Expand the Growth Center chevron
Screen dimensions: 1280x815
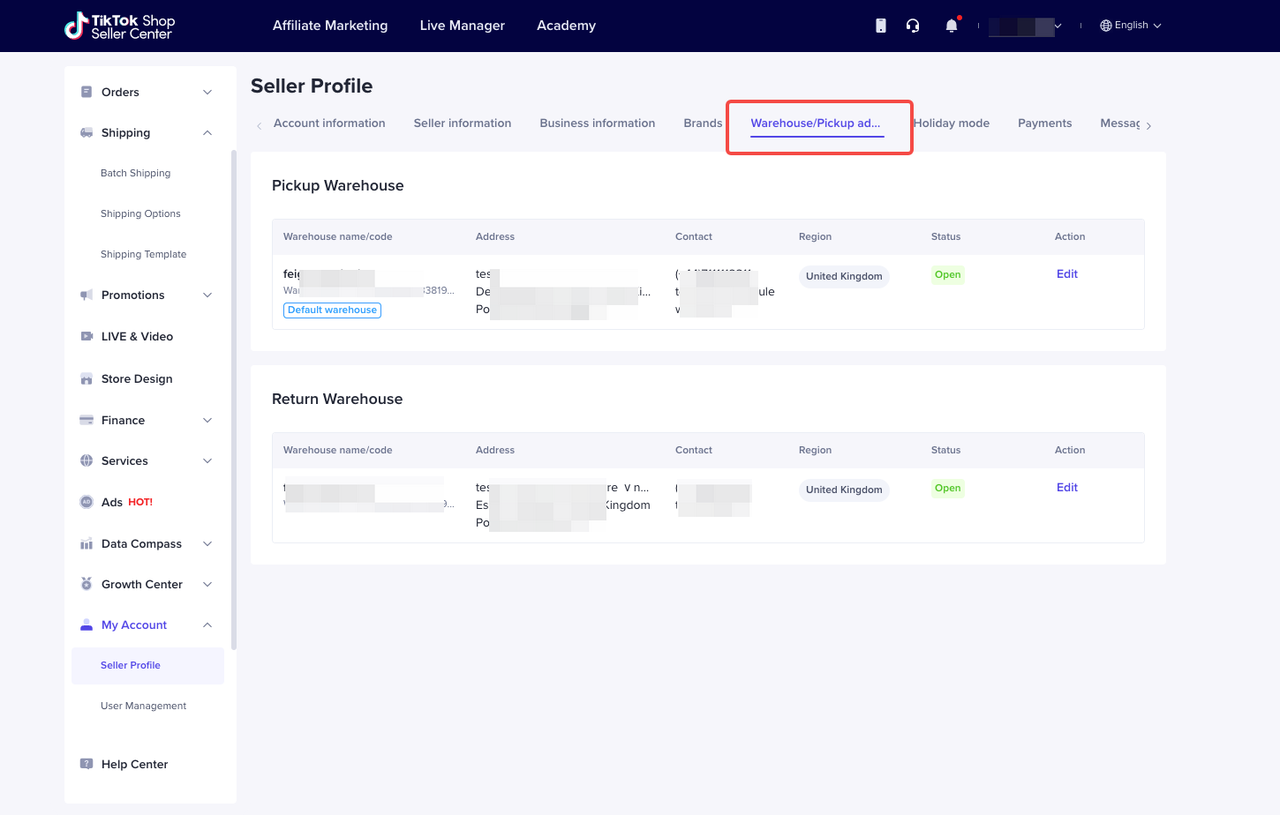coord(207,584)
